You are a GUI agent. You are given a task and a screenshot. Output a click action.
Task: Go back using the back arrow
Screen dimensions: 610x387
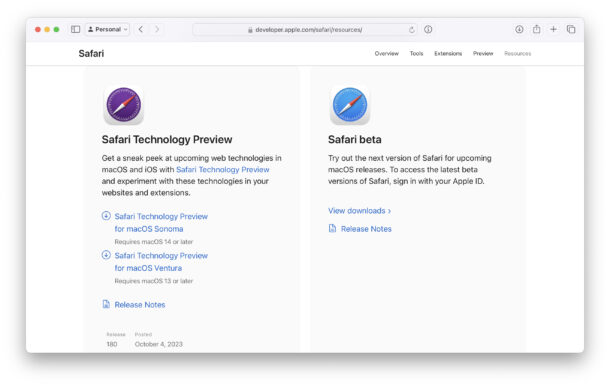point(141,29)
